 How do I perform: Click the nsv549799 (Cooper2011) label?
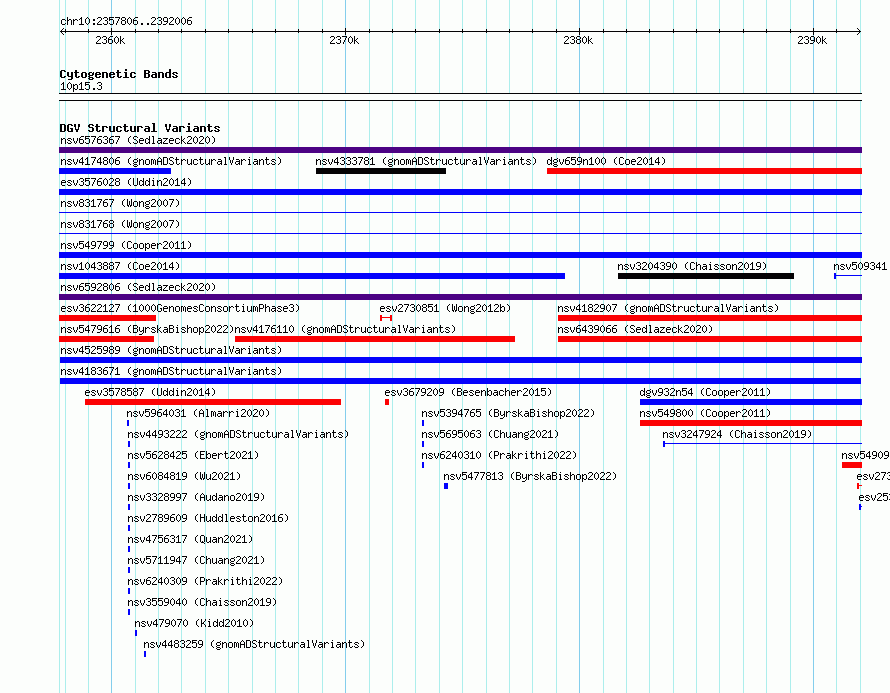(126, 245)
